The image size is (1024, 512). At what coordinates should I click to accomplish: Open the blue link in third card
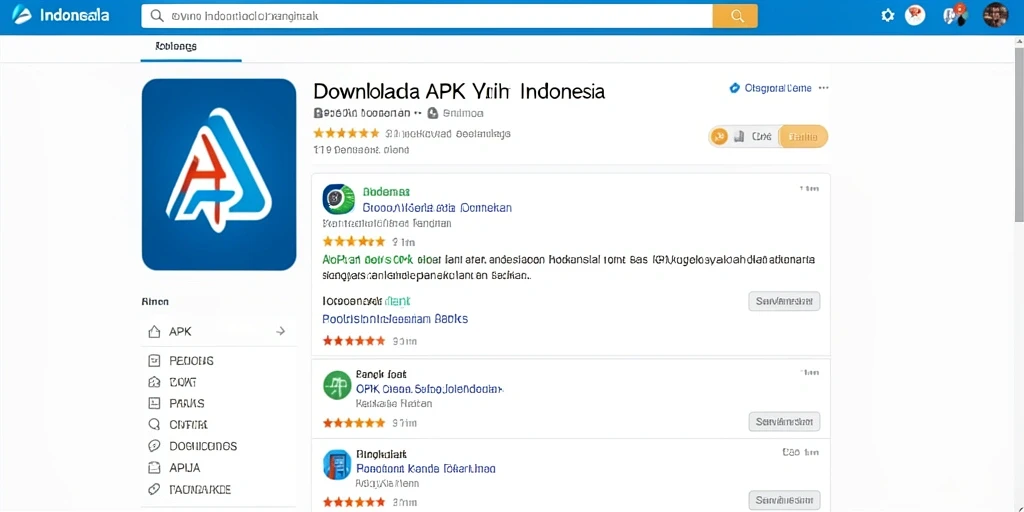[426, 469]
